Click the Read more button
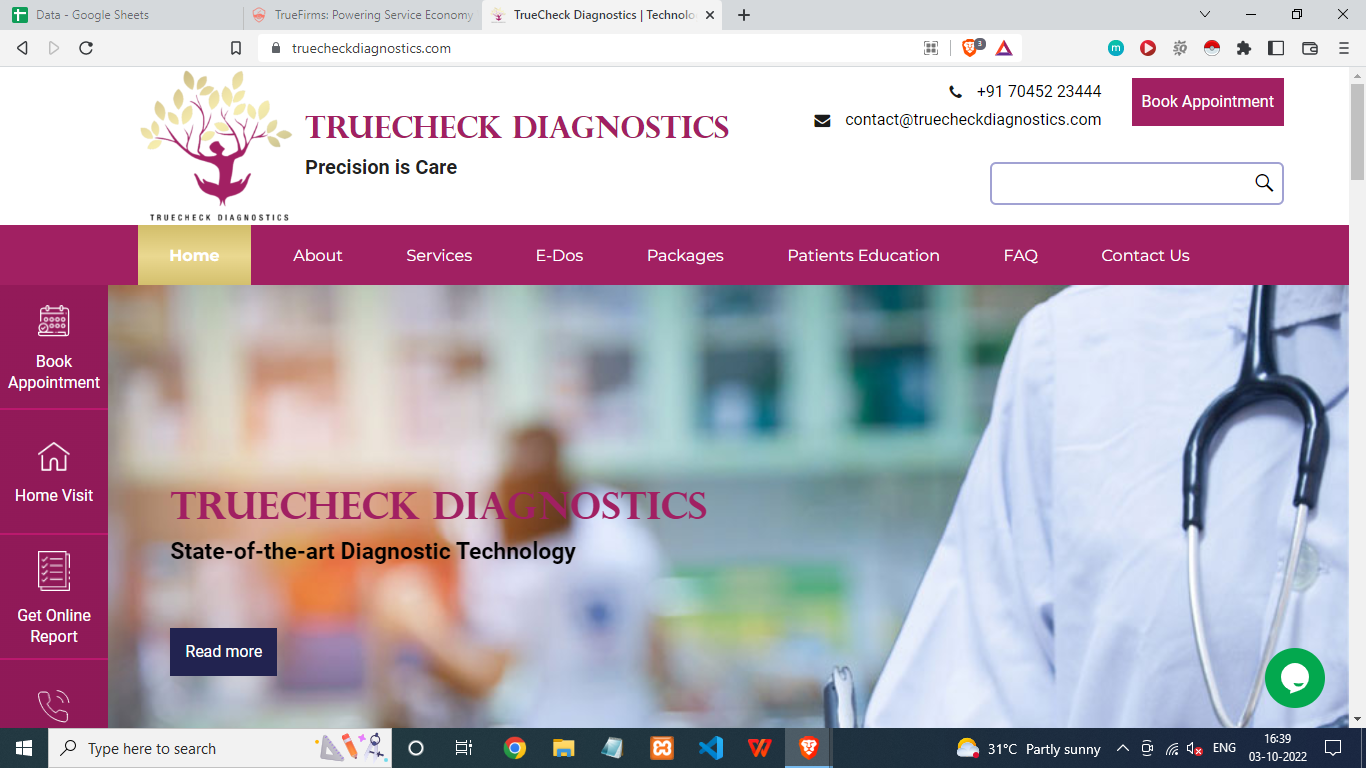Viewport: 1366px width, 768px height. point(223,651)
